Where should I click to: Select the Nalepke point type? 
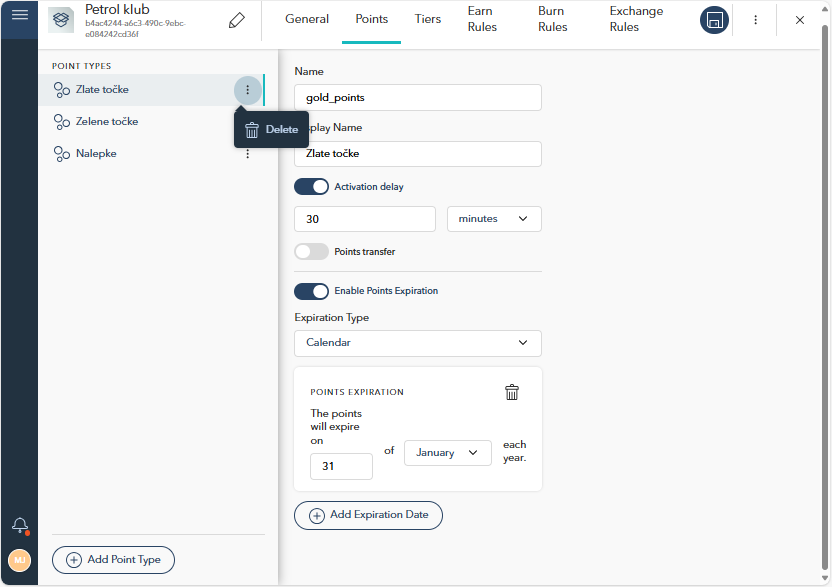click(151, 153)
